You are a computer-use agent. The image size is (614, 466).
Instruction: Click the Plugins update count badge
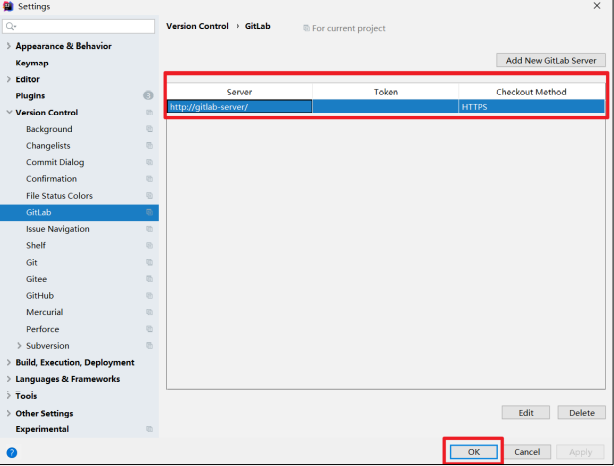point(148,96)
